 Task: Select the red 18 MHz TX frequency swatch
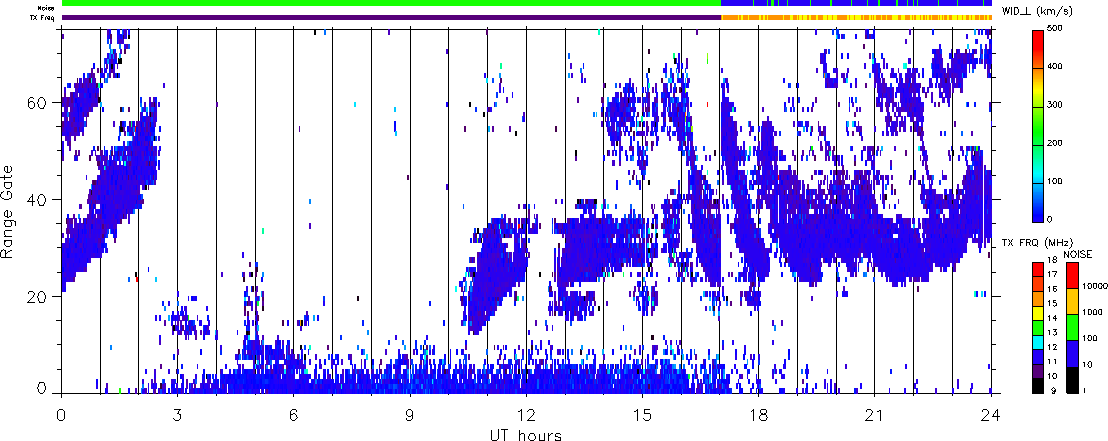(1040, 267)
